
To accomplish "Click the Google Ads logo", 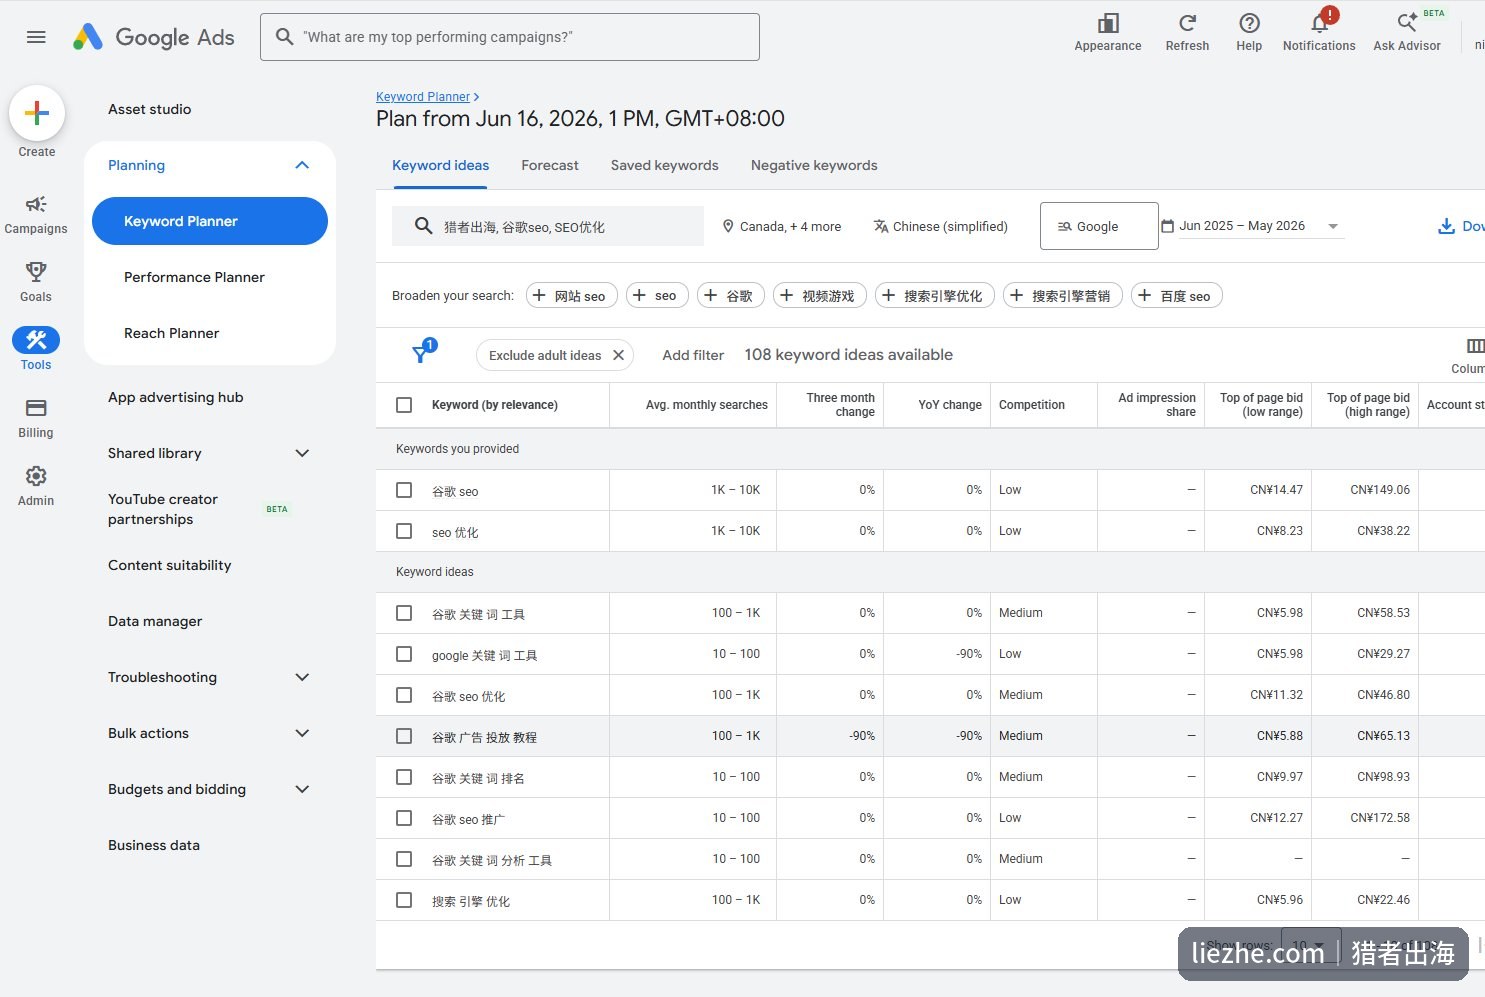I will click(x=154, y=37).
